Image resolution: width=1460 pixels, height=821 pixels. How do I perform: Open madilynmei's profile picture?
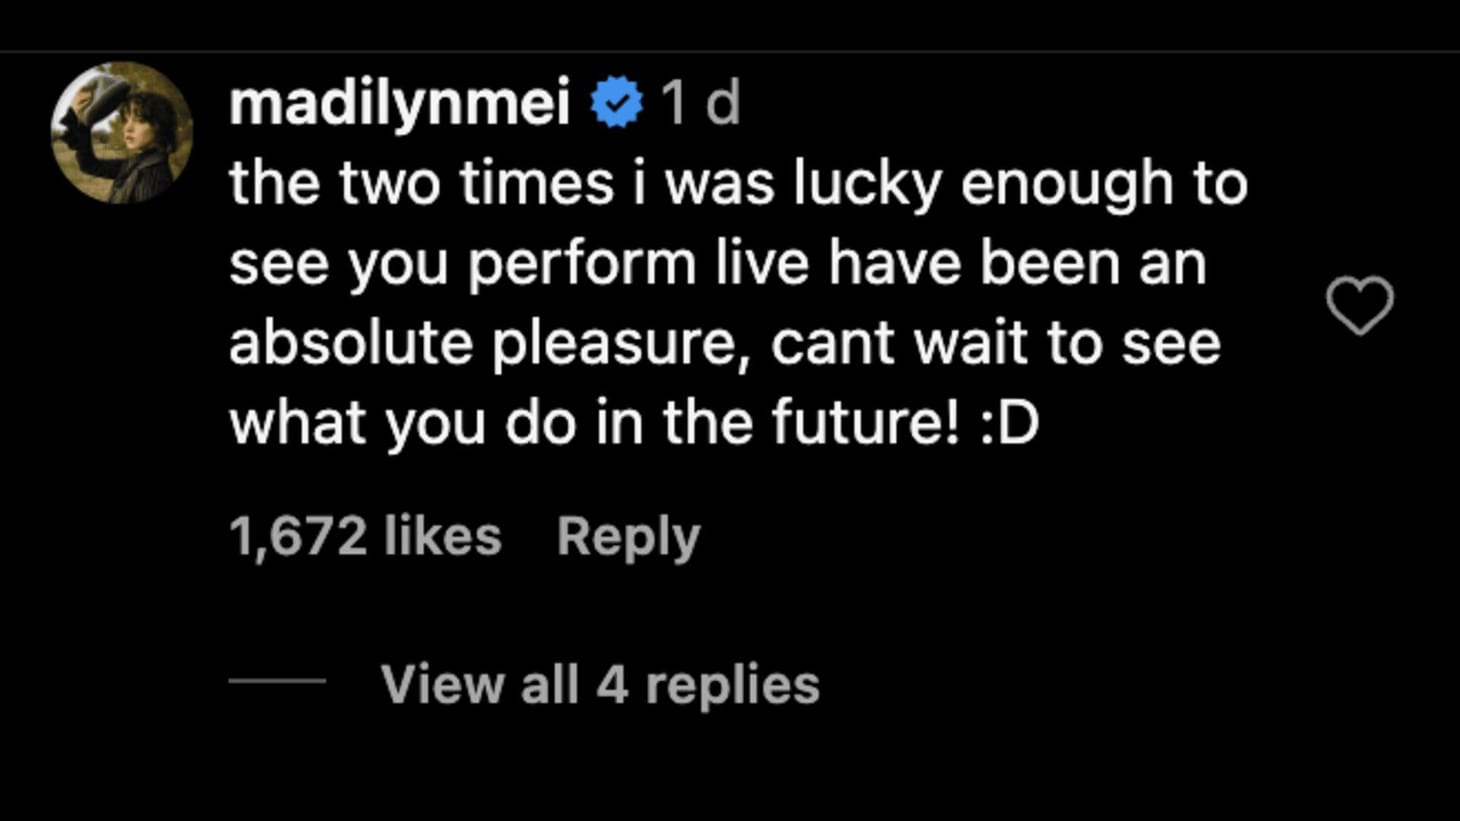tap(122, 133)
